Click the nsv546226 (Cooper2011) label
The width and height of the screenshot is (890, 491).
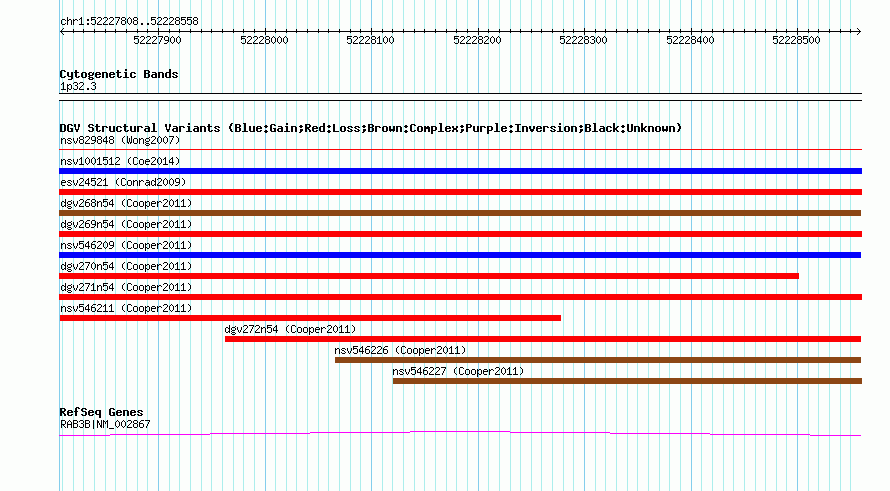point(400,350)
